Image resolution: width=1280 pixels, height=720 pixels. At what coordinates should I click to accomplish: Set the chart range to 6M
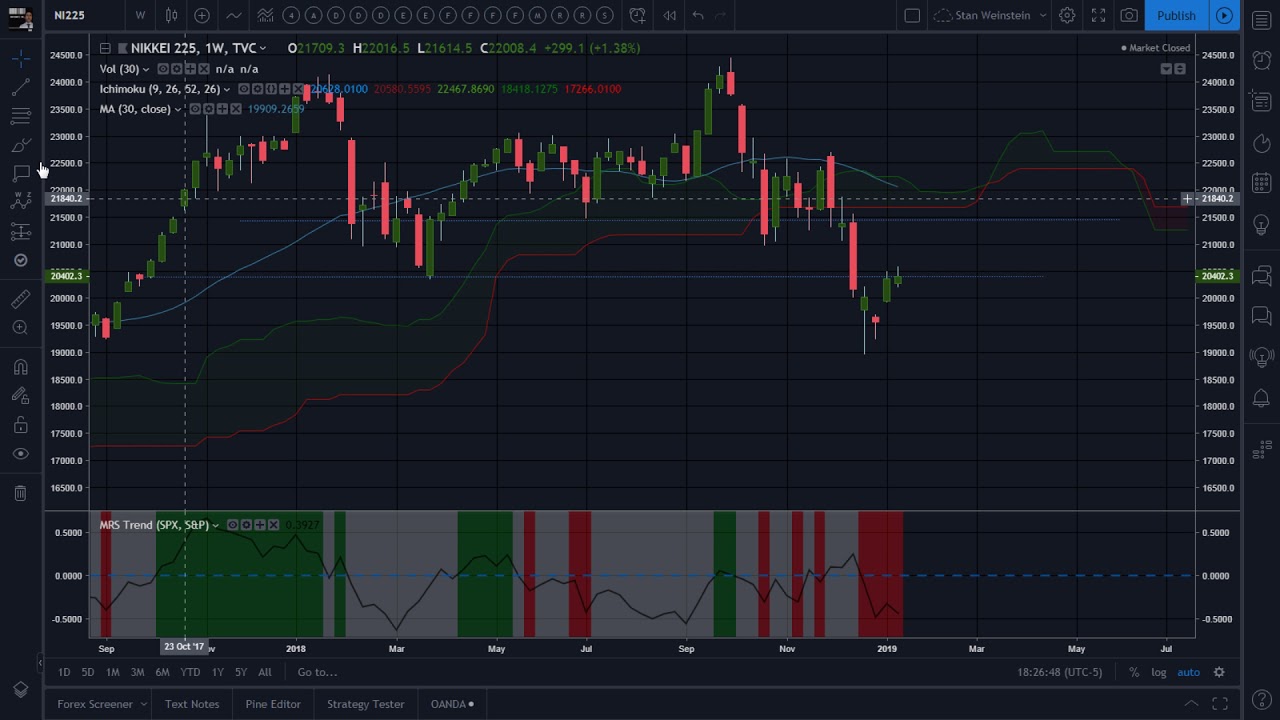pyautogui.click(x=162, y=672)
